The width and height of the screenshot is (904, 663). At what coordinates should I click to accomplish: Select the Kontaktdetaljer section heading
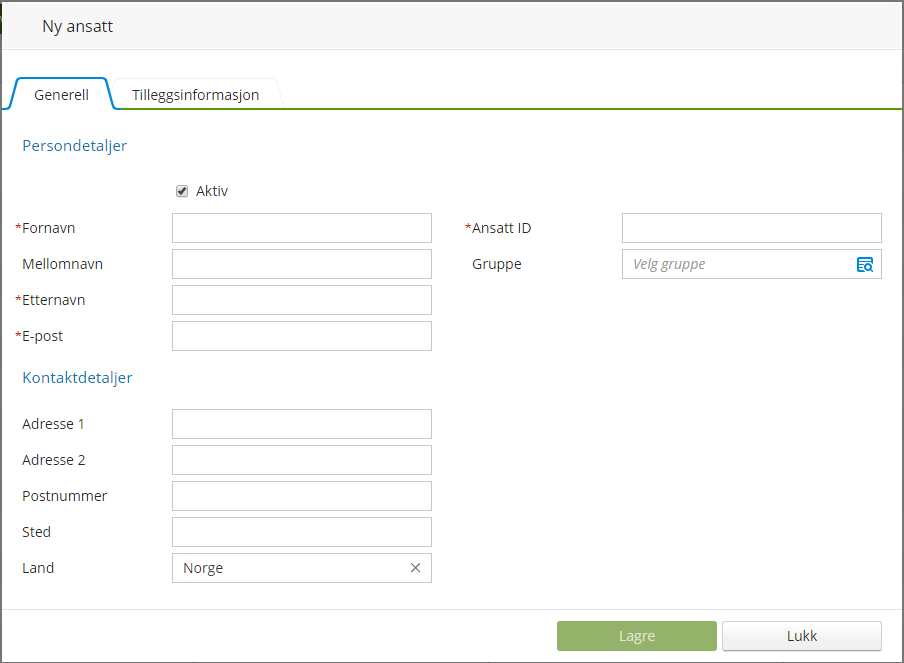(x=77, y=378)
